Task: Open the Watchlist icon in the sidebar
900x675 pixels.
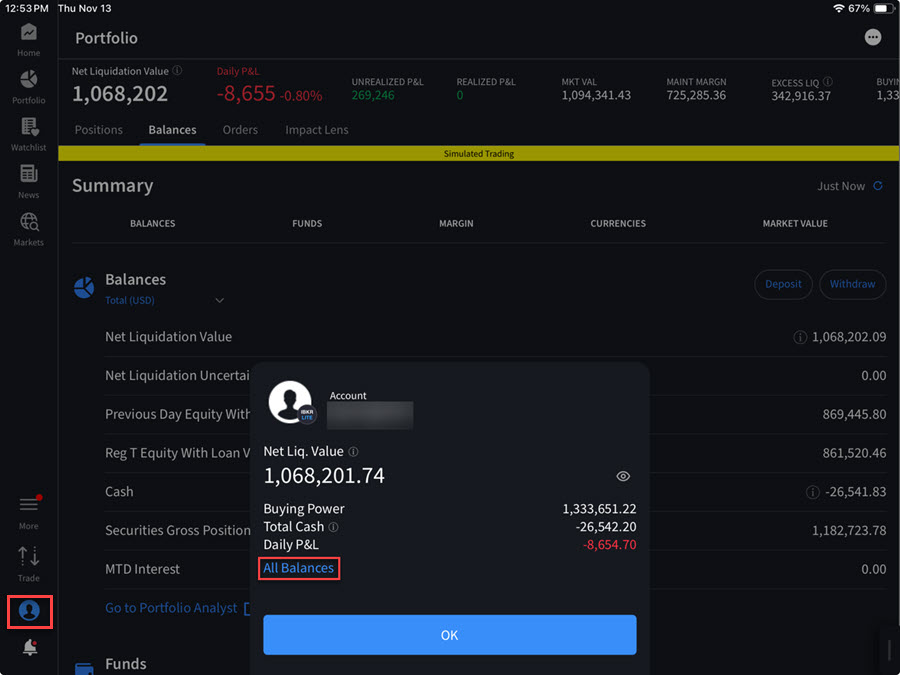Action: pos(29,127)
